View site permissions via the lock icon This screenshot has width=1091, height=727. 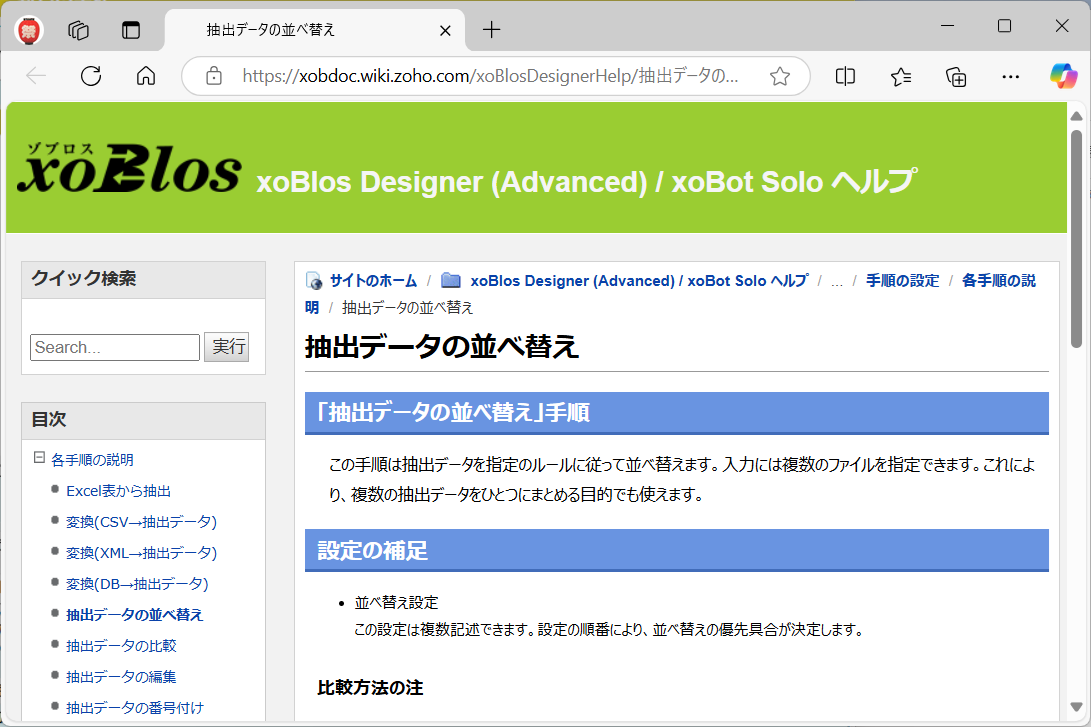click(x=213, y=76)
